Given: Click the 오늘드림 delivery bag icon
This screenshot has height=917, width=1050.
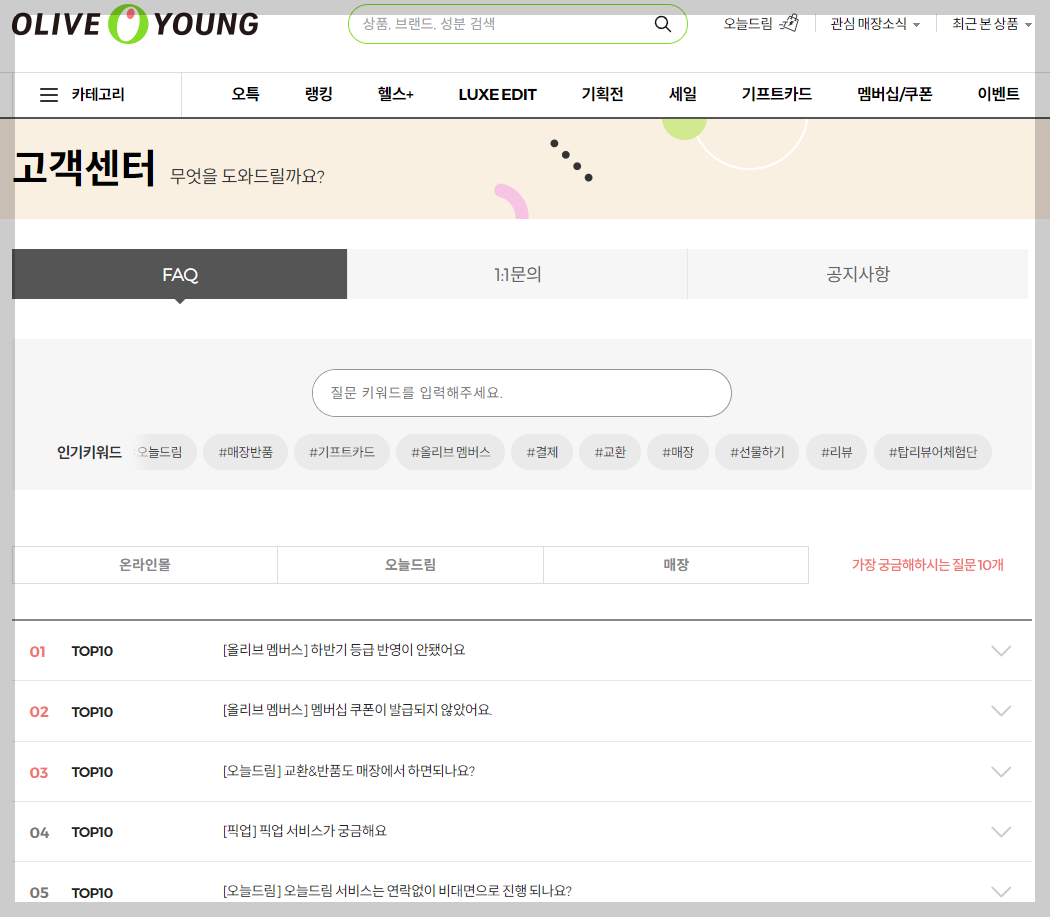Looking at the screenshot, I should [790, 23].
